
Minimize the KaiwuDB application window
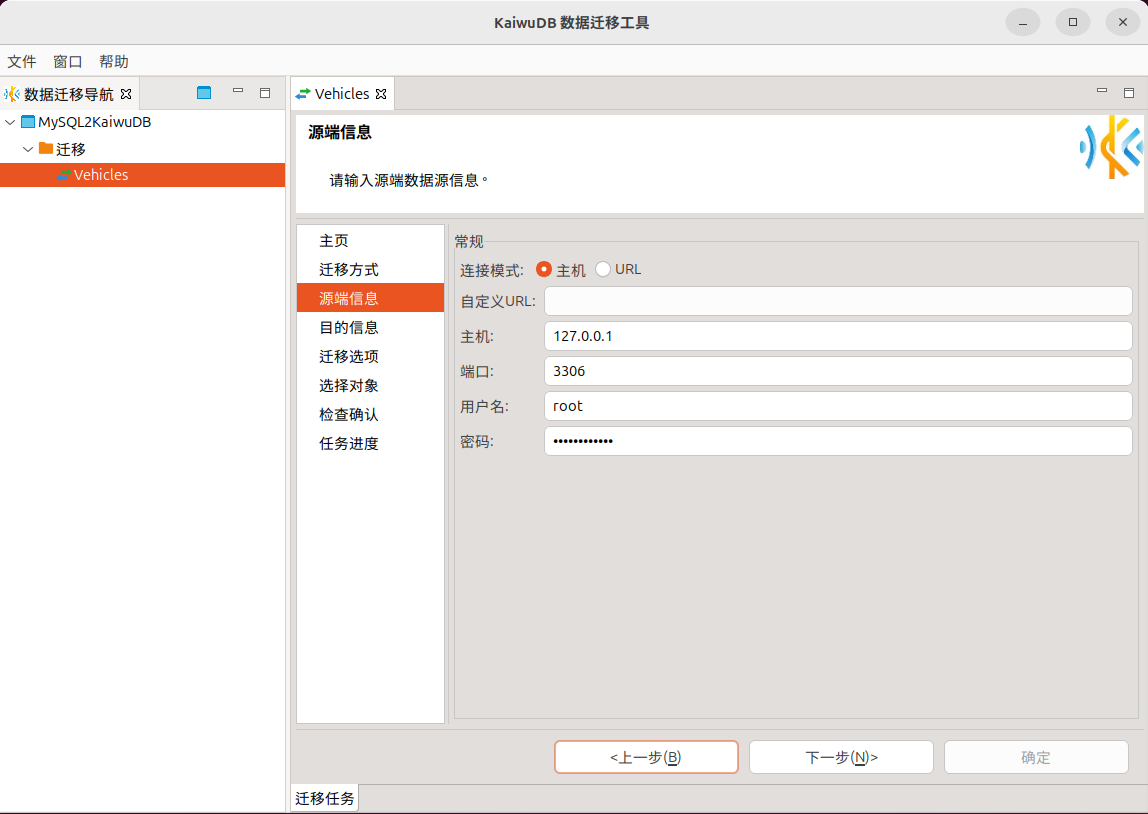point(1023,23)
